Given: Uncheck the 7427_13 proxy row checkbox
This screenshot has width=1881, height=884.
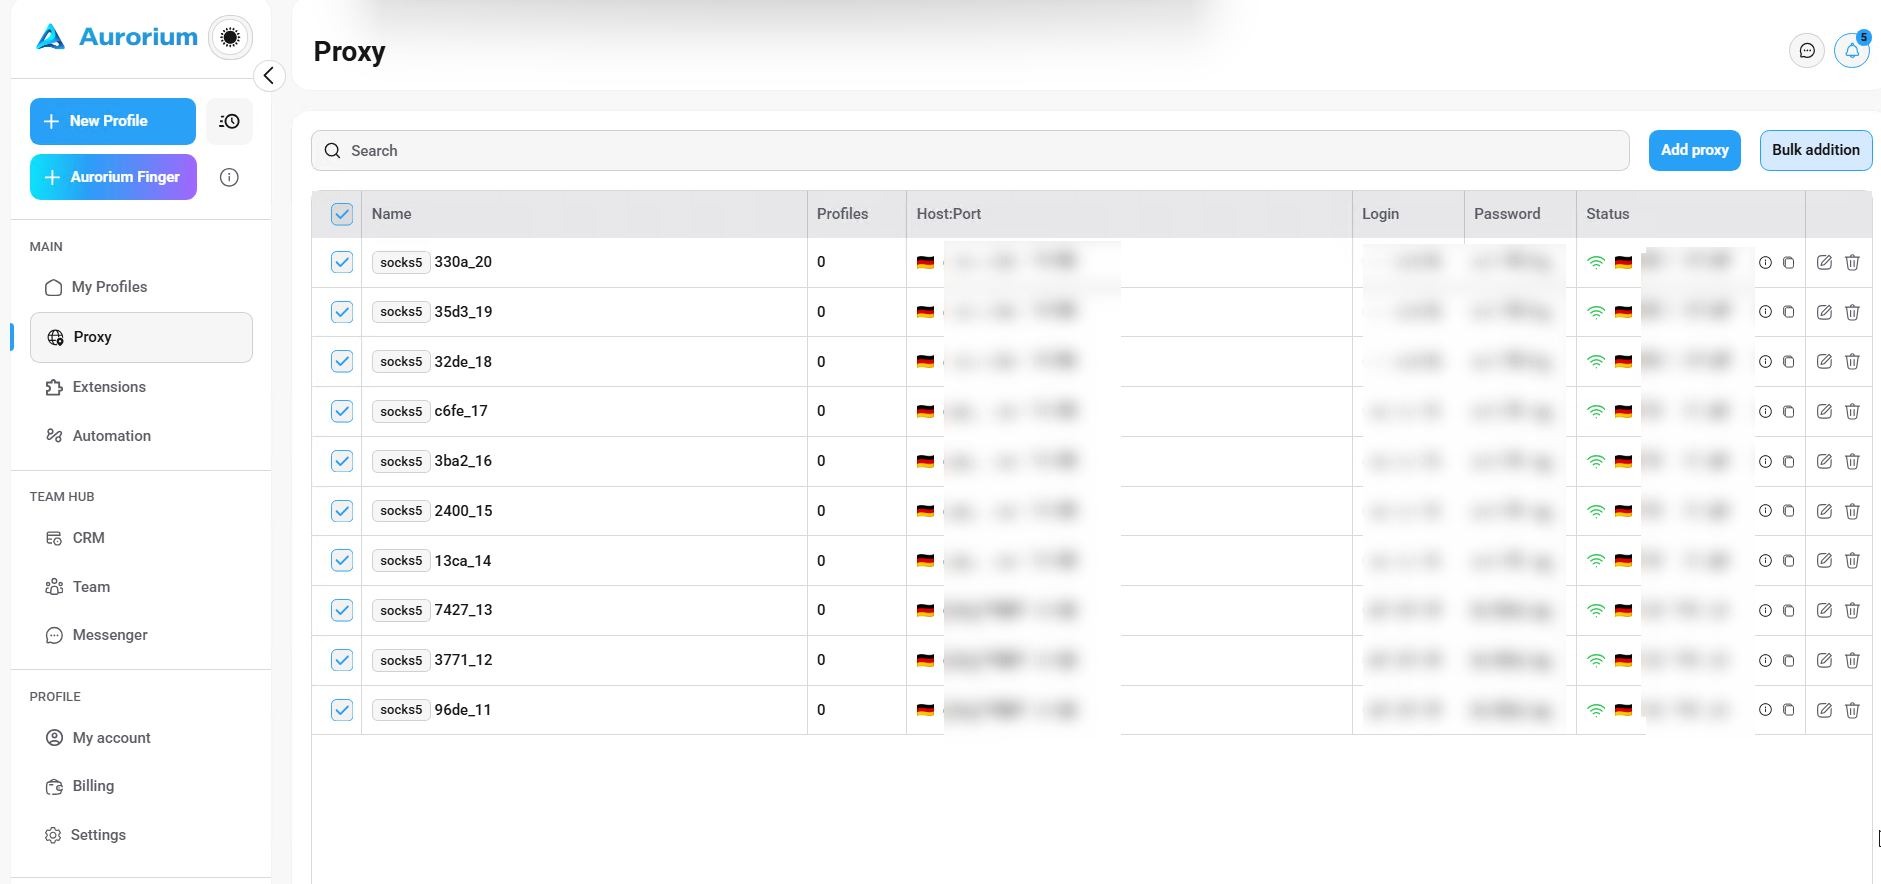Looking at the screenshot, I should click(342, 610).
